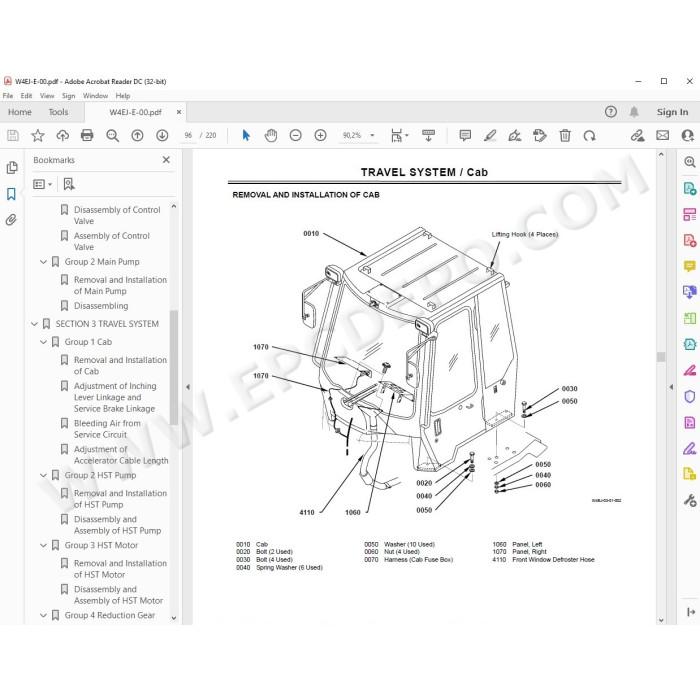Open Removal and Installation of HST Motor bookmark

coord(120,569)
